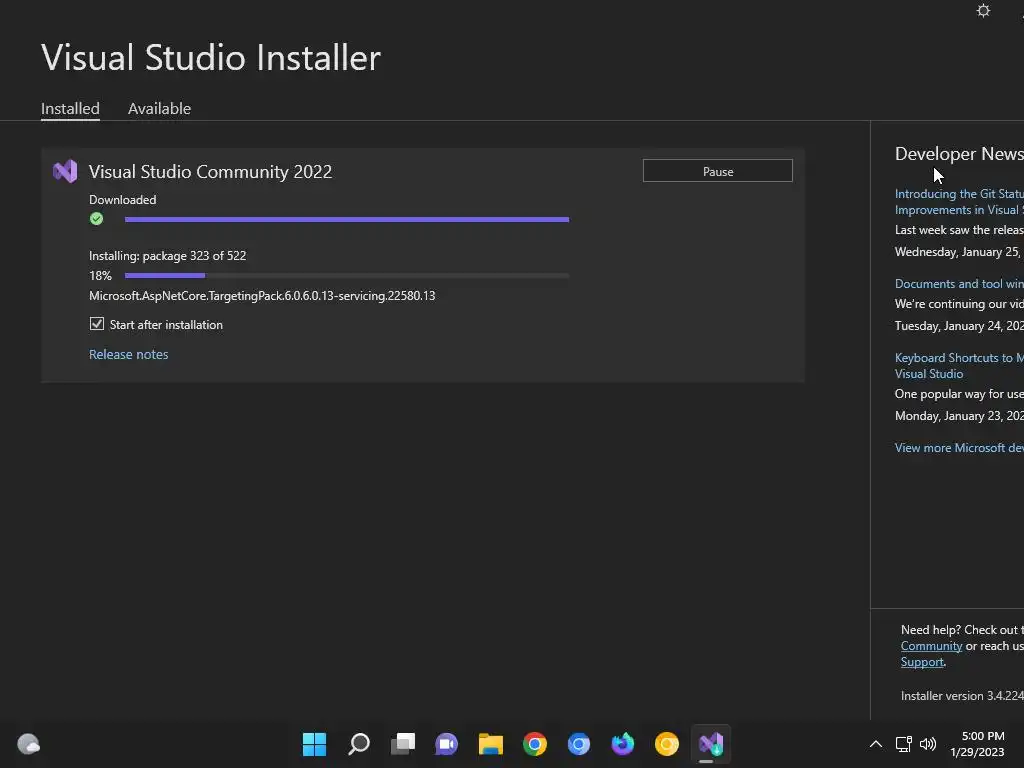This screenshot has height=768, width=1024.
Task: Click the 'Visual Studio Community 2022' title
Action: pyautogui.click(x=210, y=172)
